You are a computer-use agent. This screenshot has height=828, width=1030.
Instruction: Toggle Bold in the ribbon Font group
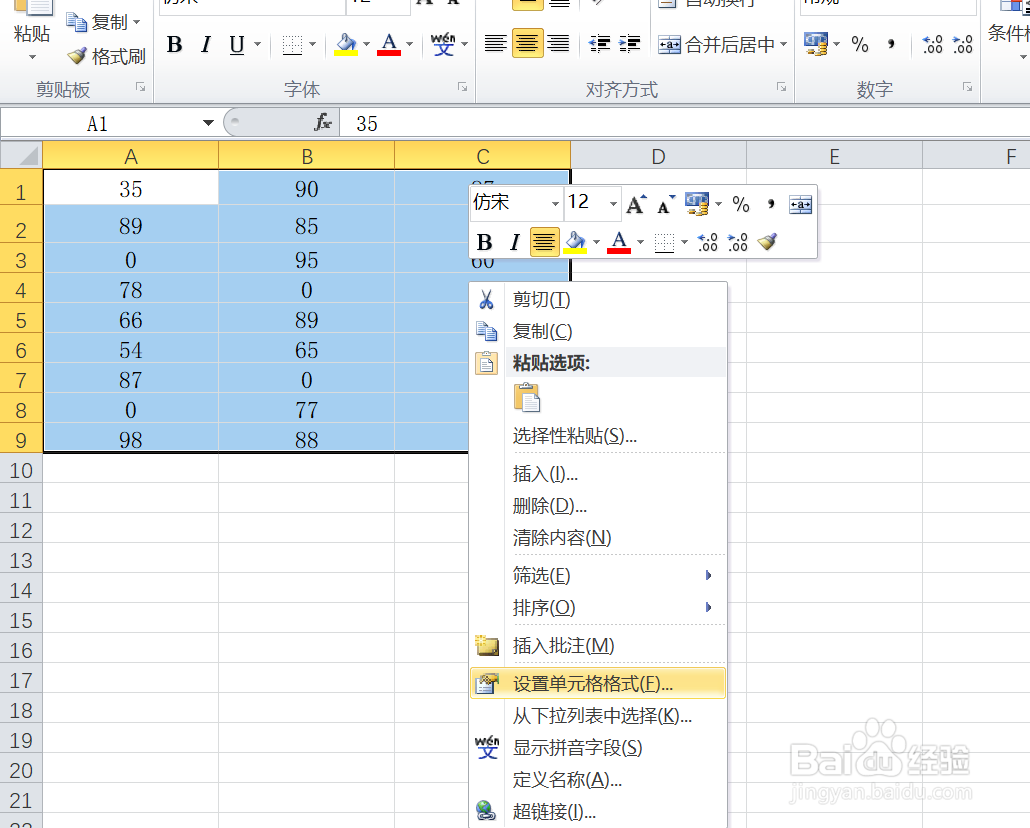(x=174, y=45)
